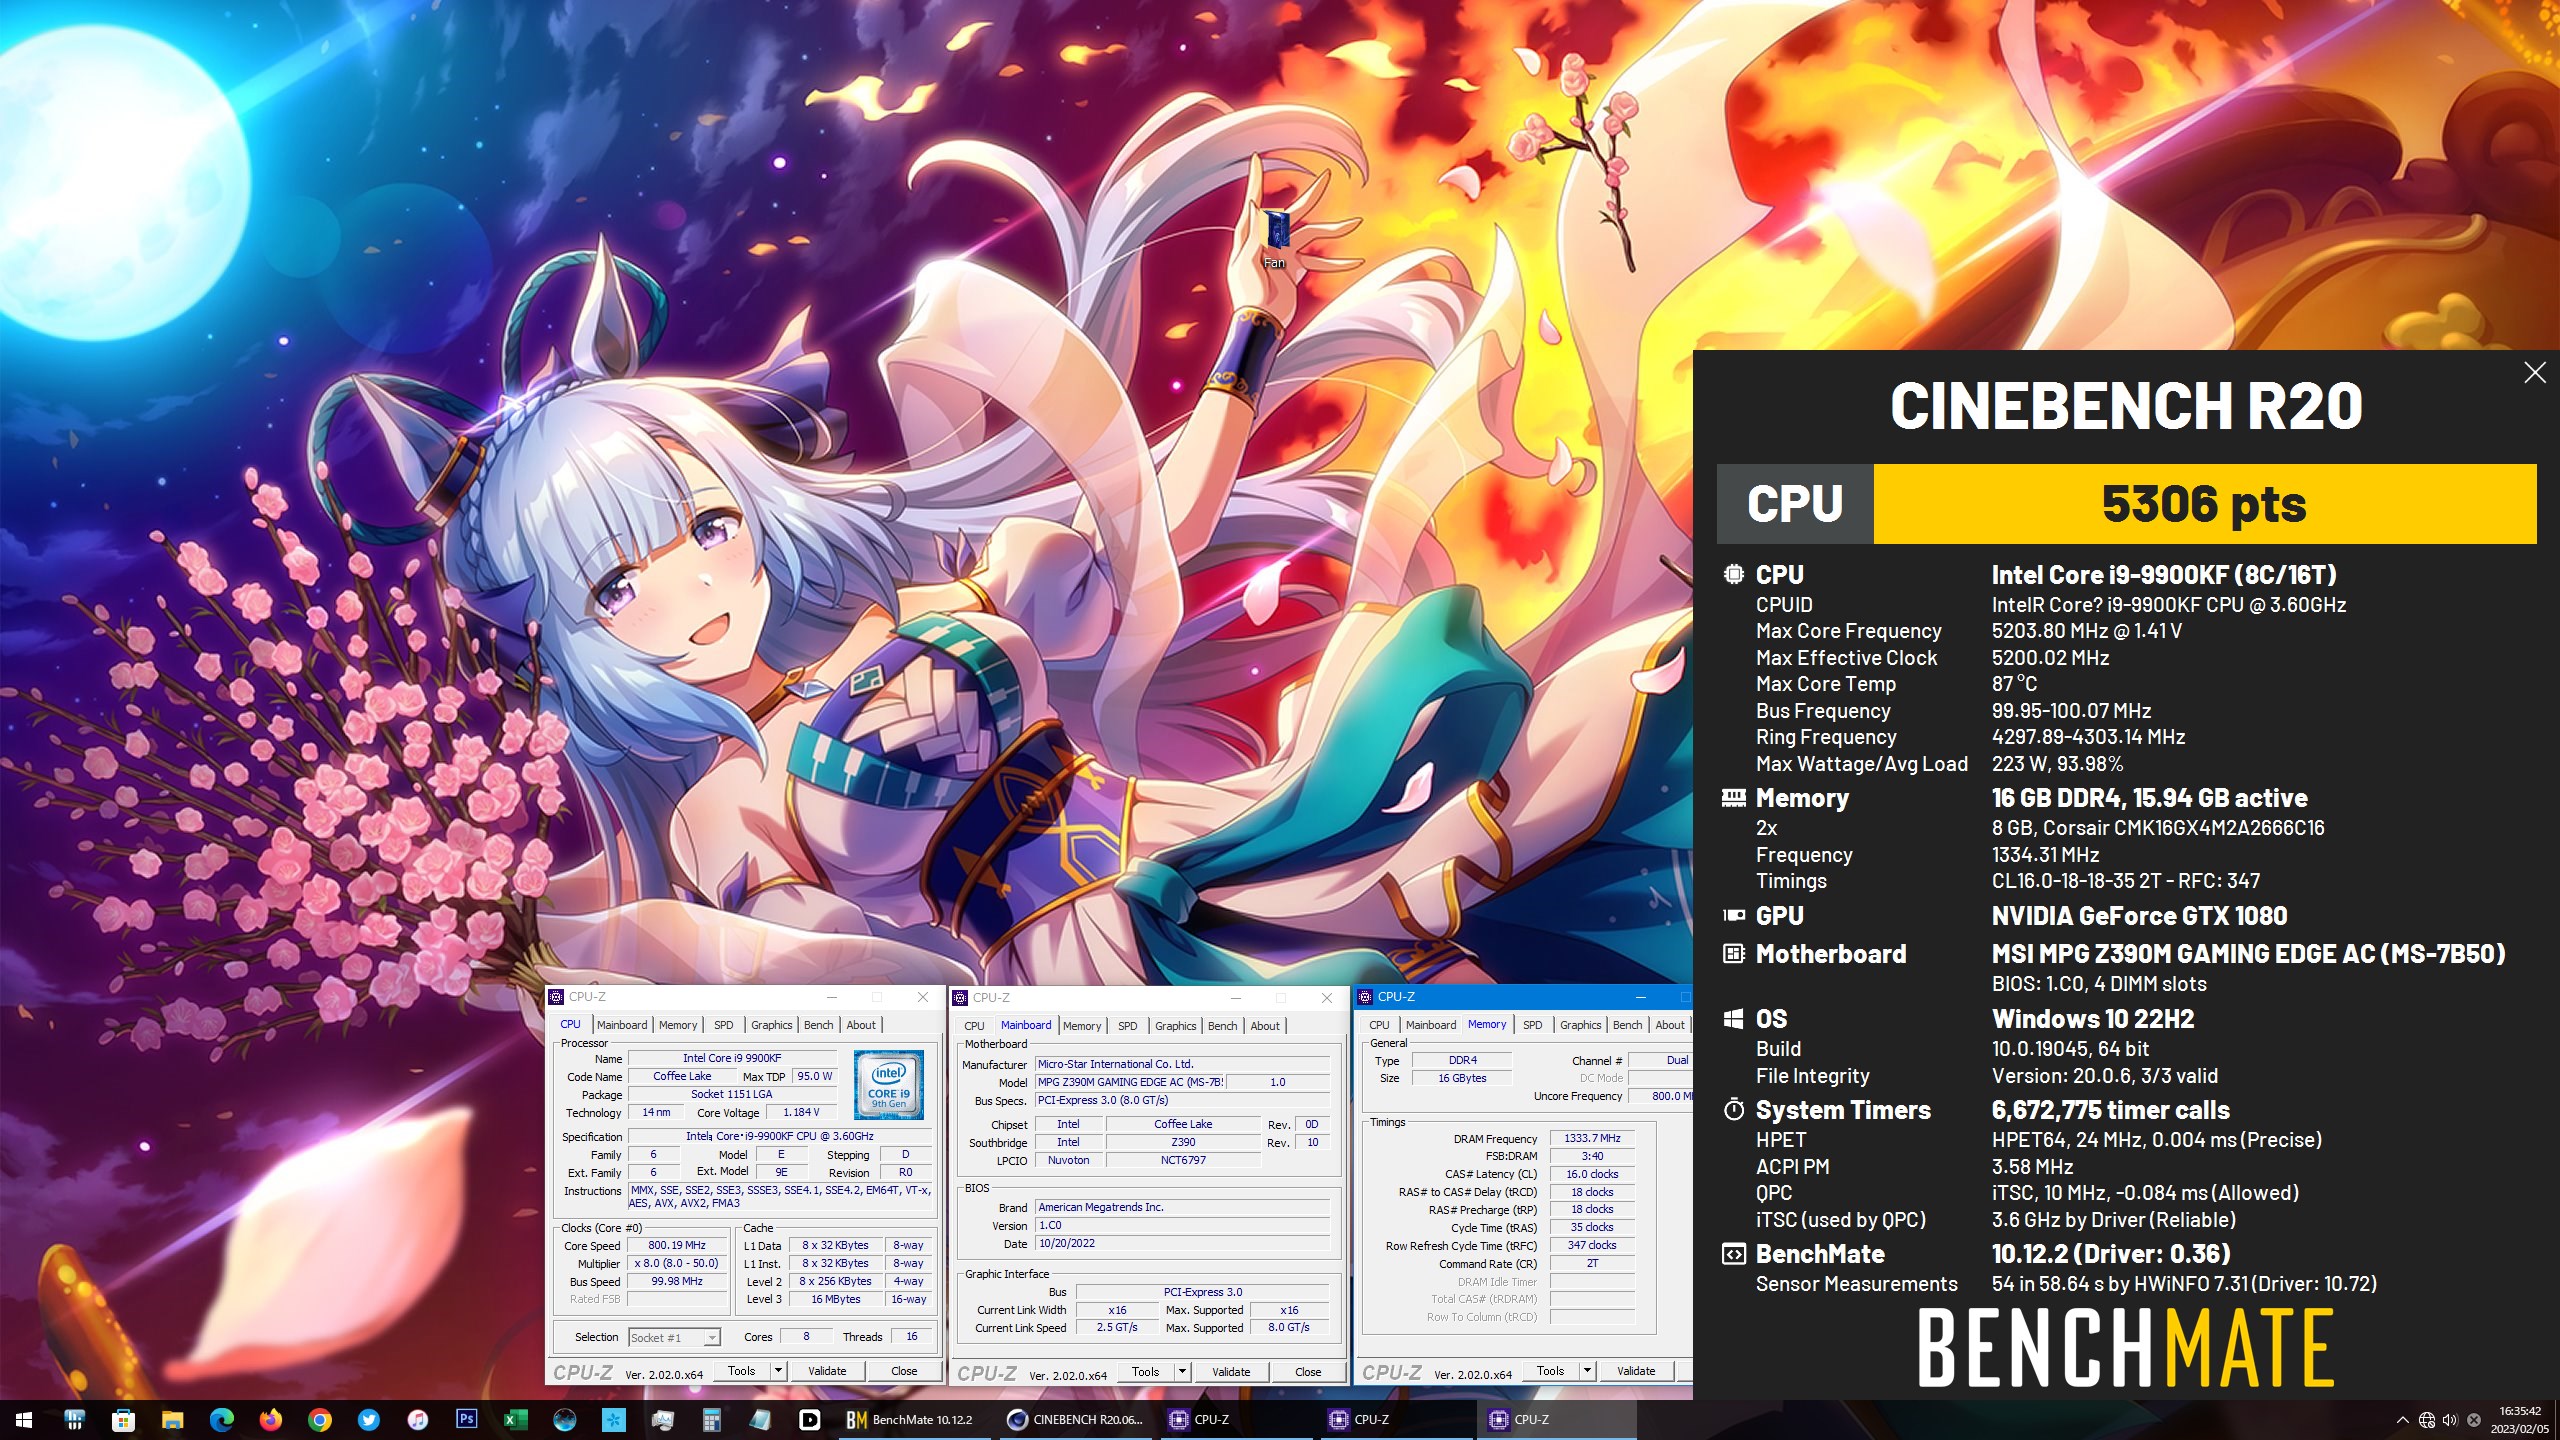Open Graphics tab in CPU-Z processor window
2560x1440 pixels.
tap(771, 1025)
